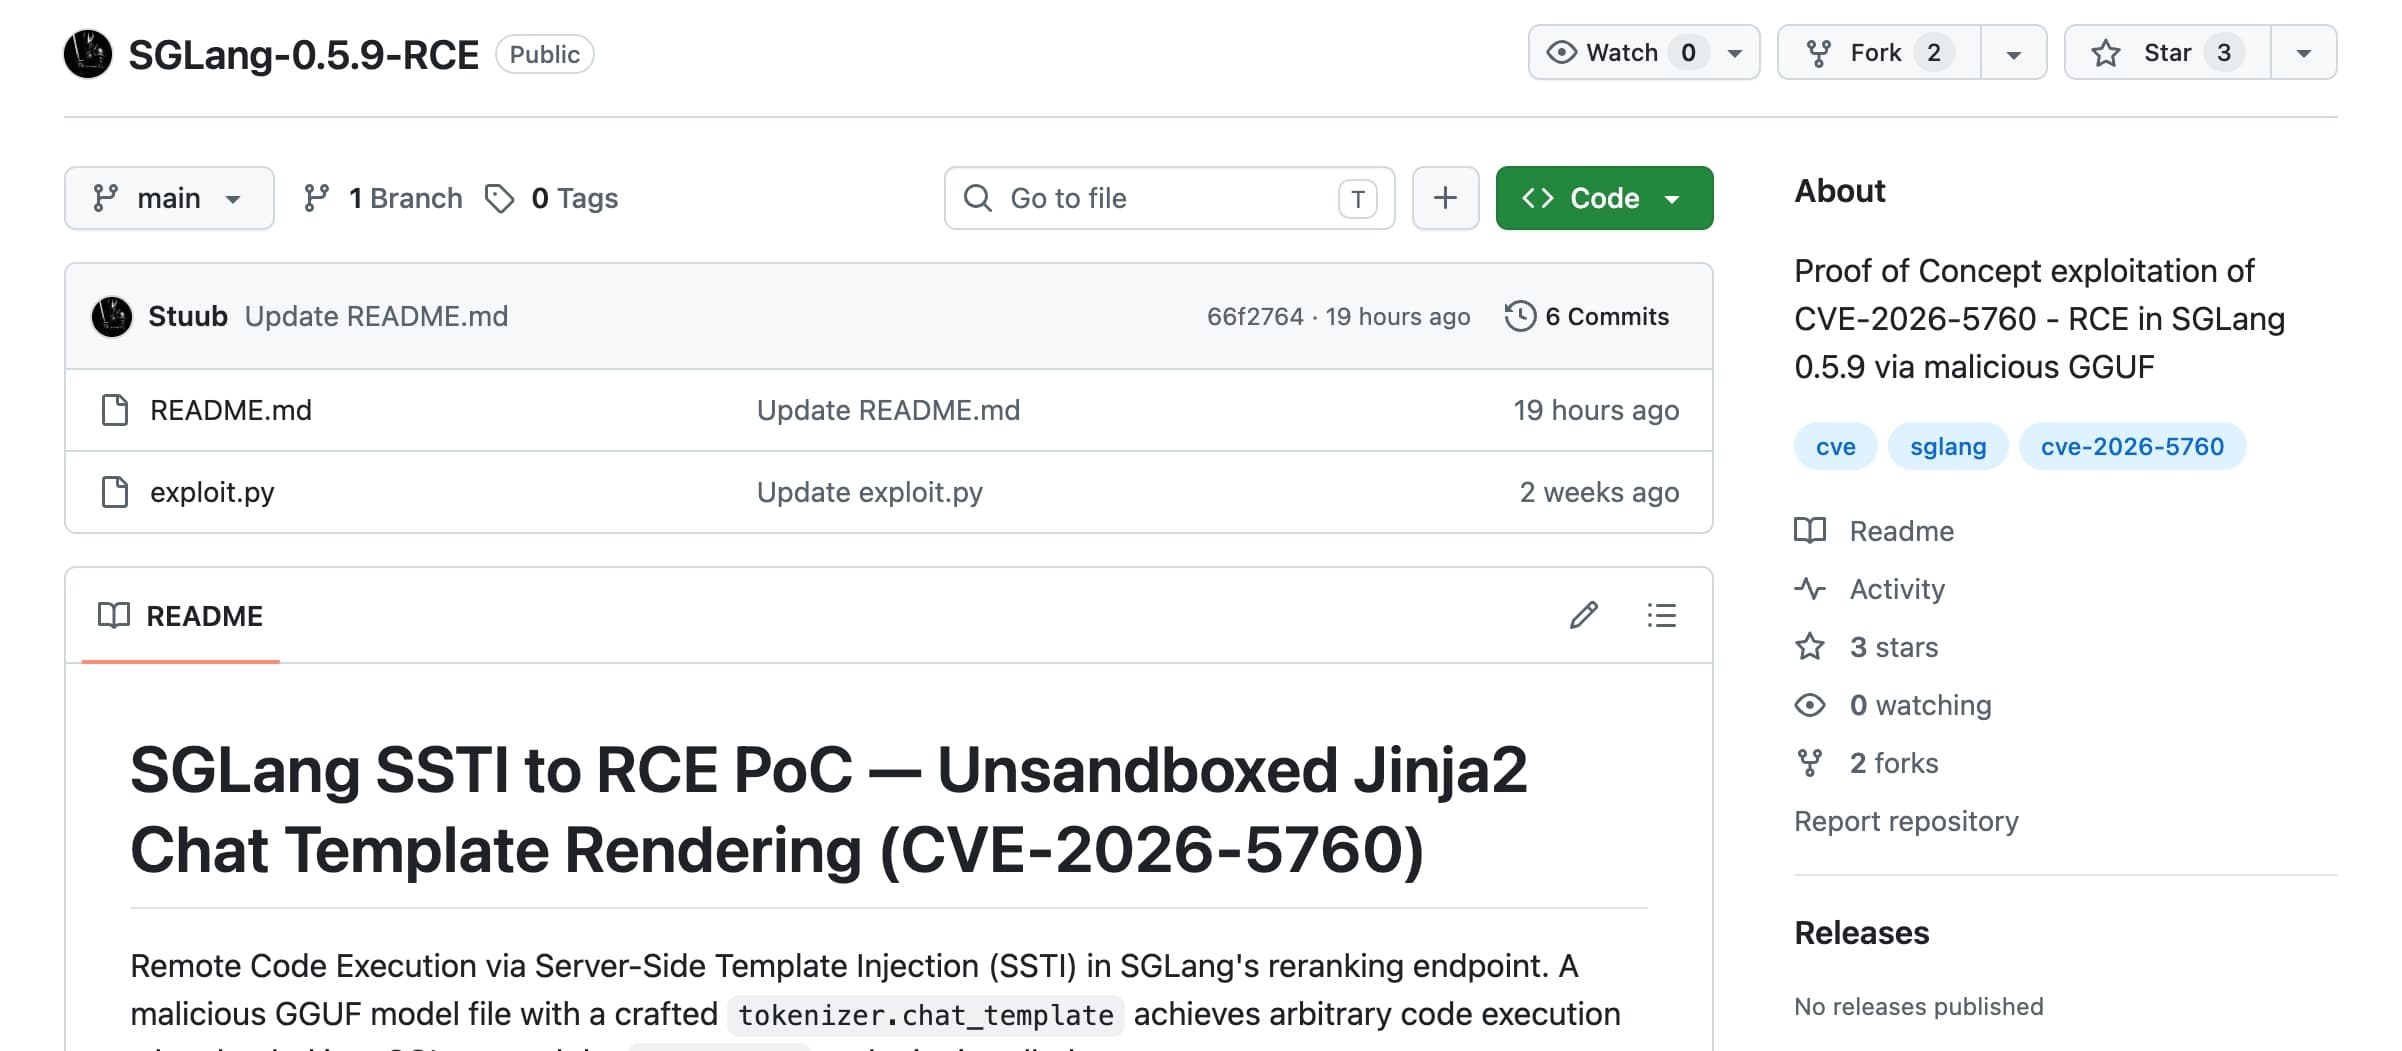Click the pencil icon to edit README
This screenshot has height=1051, width=2402.
point(1583,615)
